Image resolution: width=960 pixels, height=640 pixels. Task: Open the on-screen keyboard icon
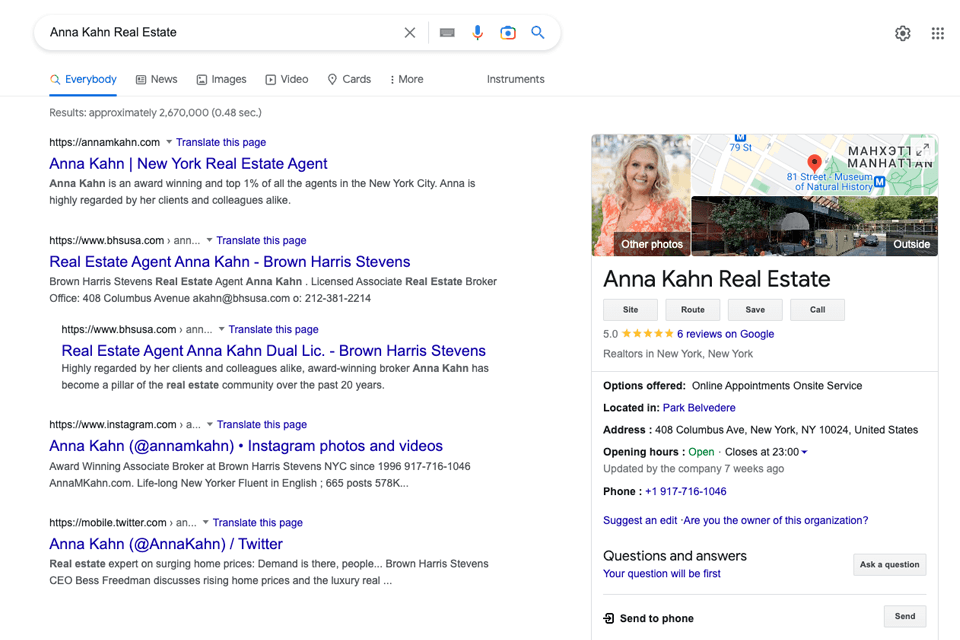(x=447, y=32)
